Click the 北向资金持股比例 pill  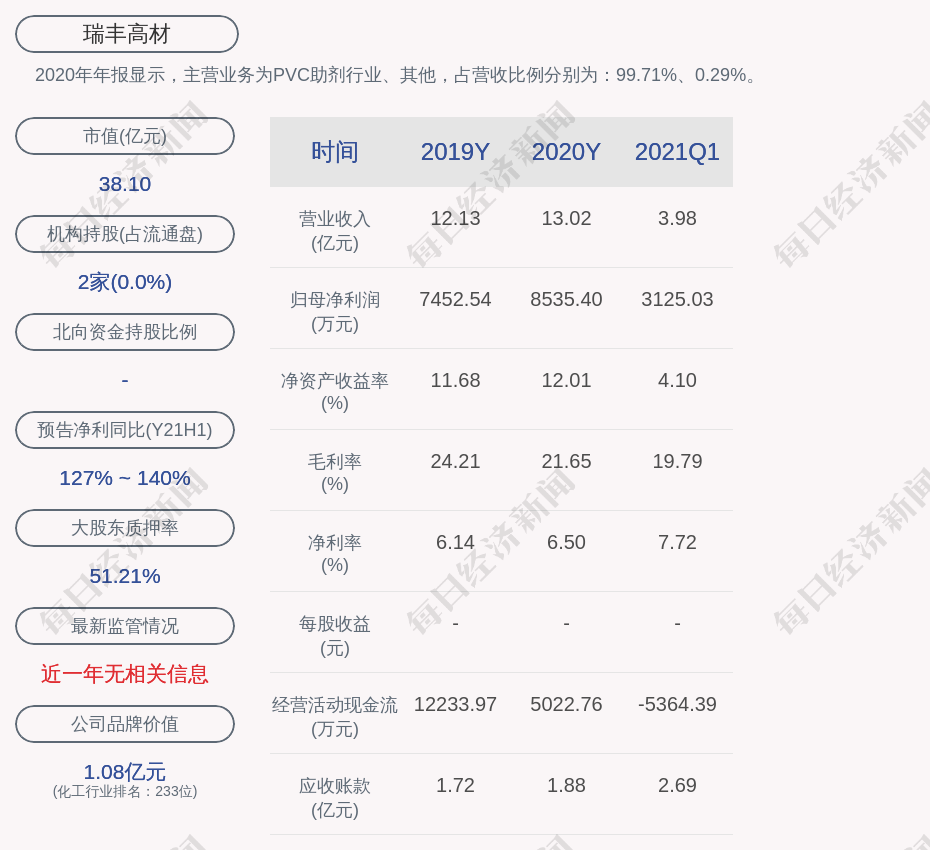(x=125, y=332)
